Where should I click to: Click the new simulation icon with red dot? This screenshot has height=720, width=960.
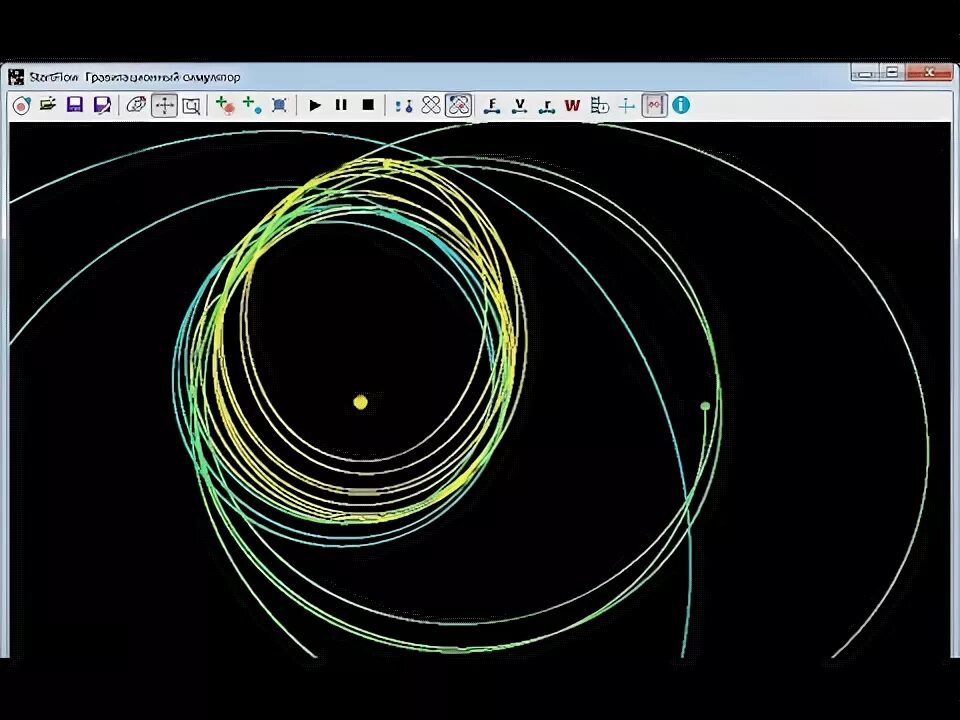point(21,105)
